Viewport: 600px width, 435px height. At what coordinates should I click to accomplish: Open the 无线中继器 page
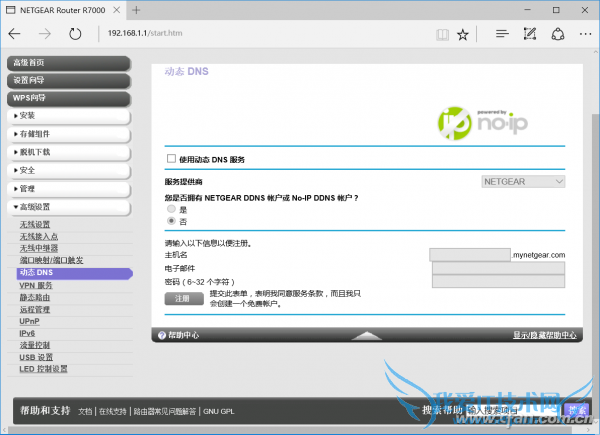point(39,248)
